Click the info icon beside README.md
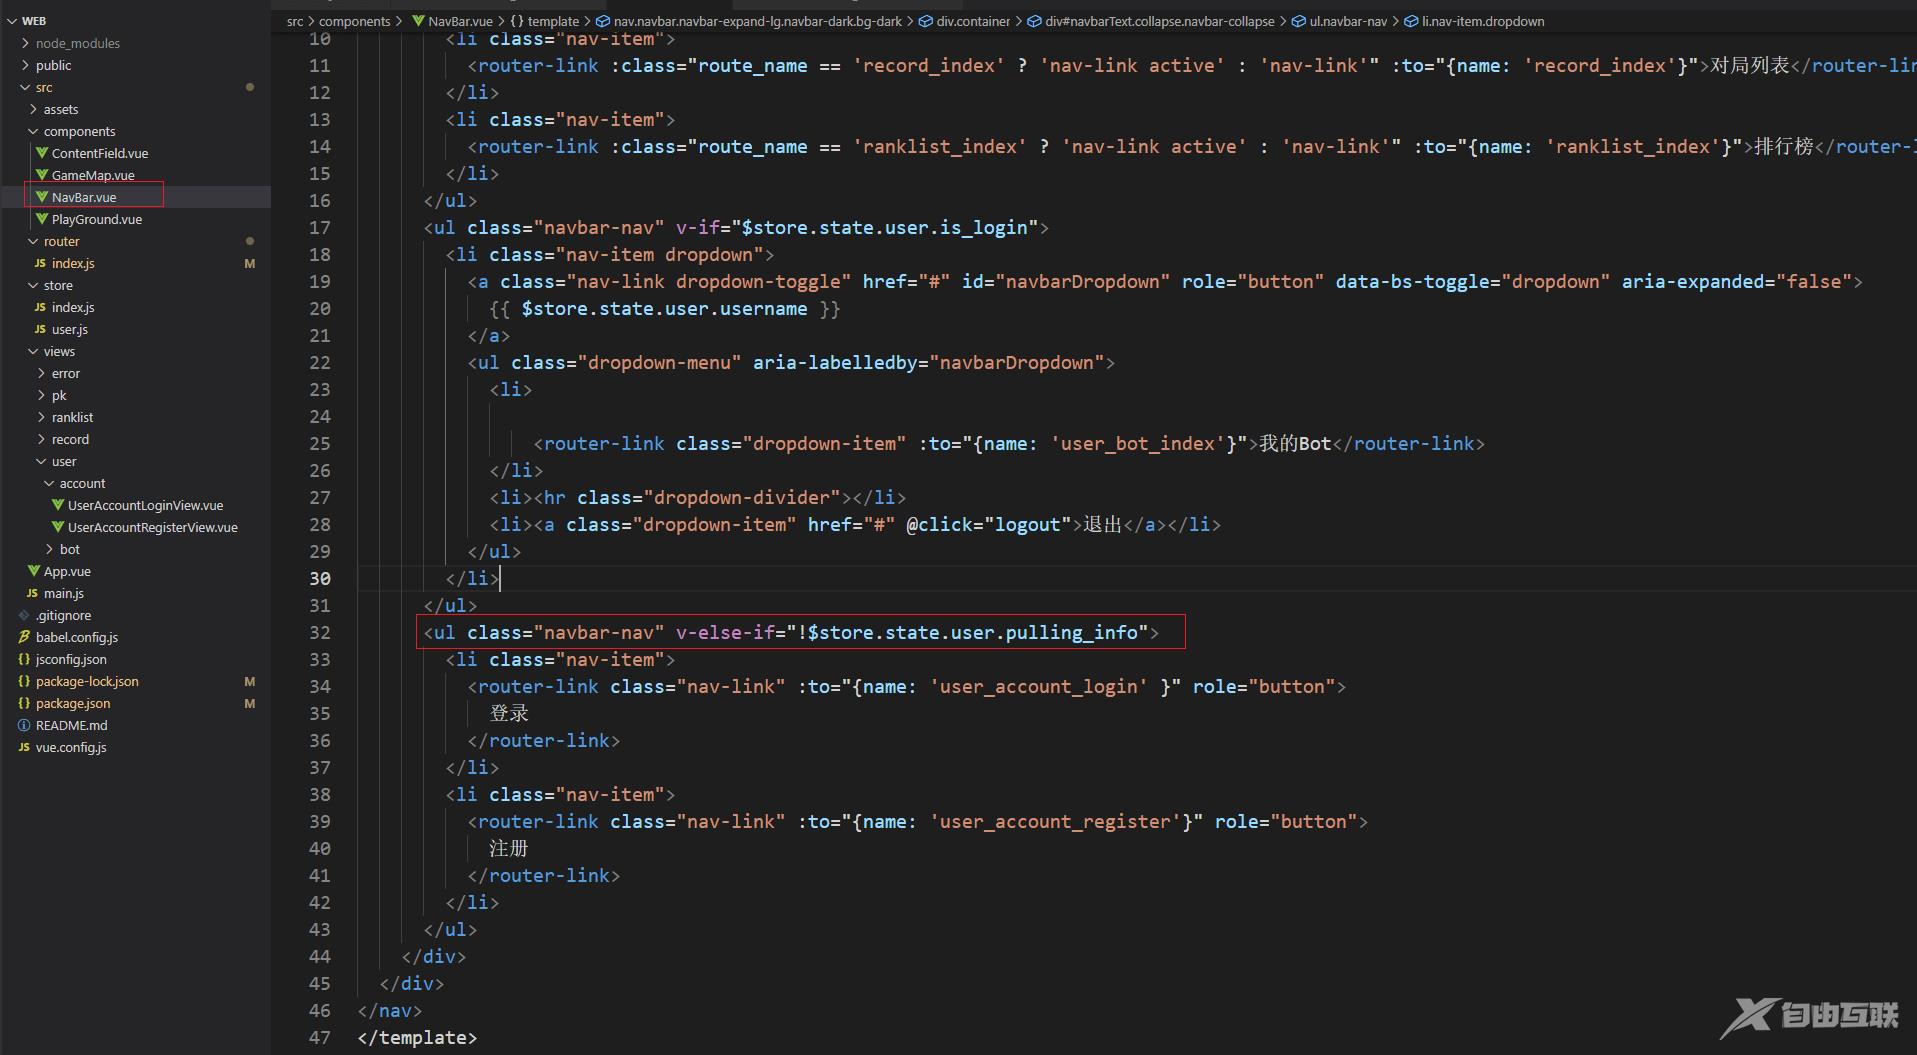The image size is (1917, 1055). coord(24,725)
